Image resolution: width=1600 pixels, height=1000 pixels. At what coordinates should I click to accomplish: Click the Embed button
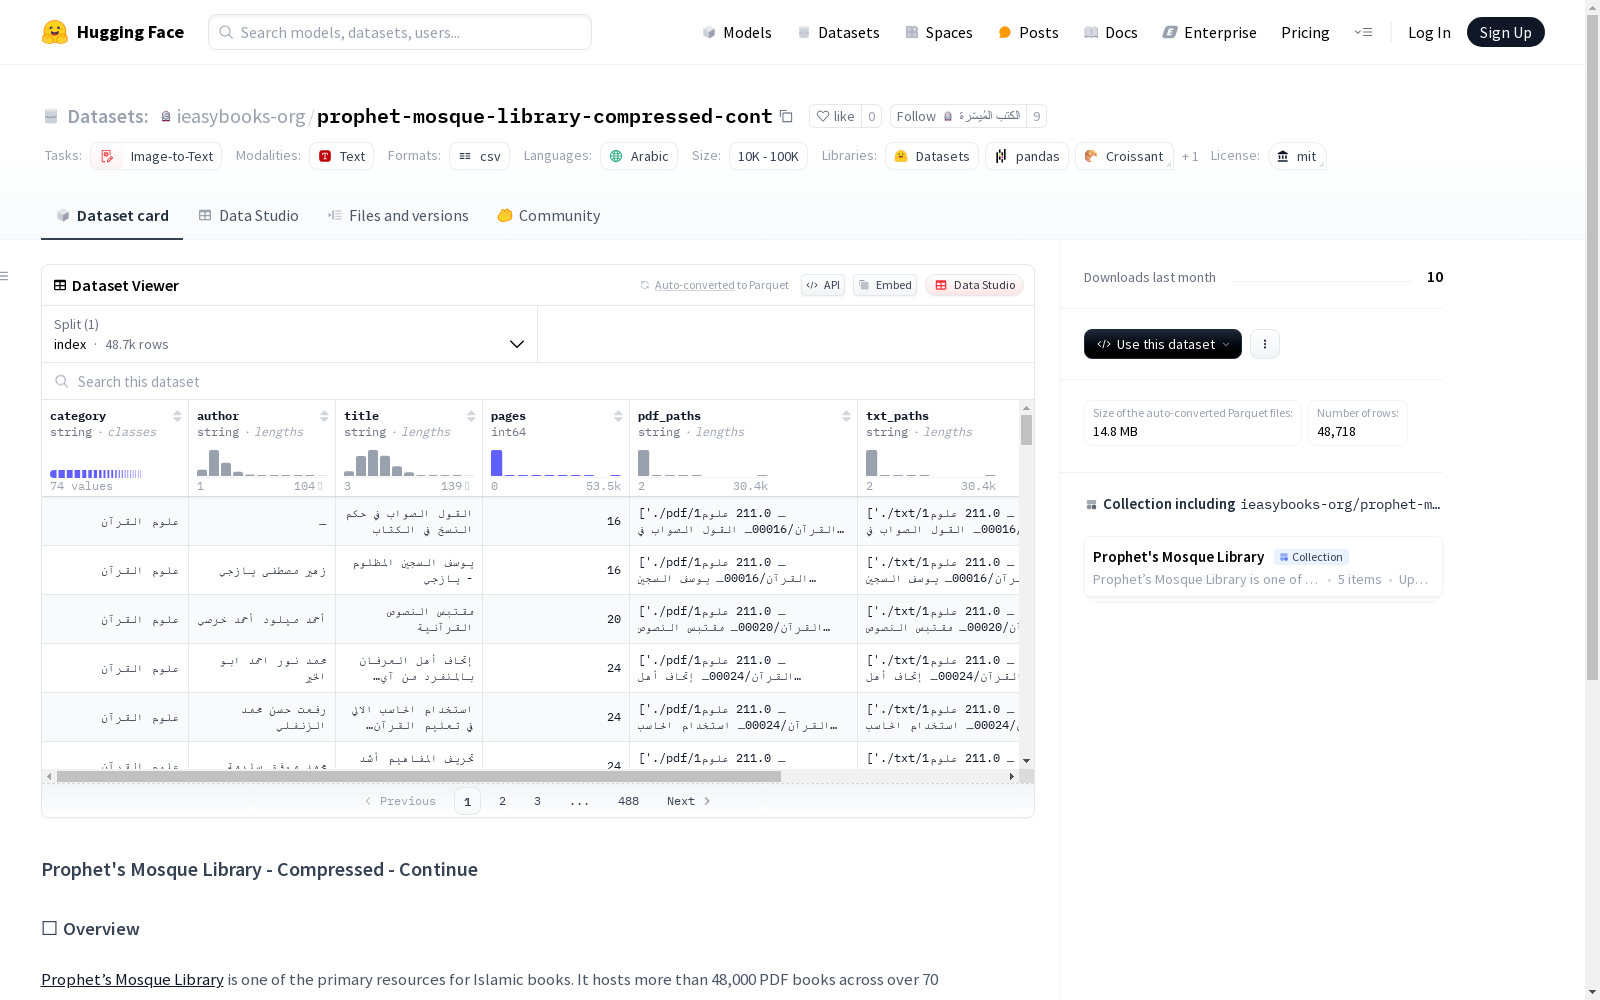885,285
